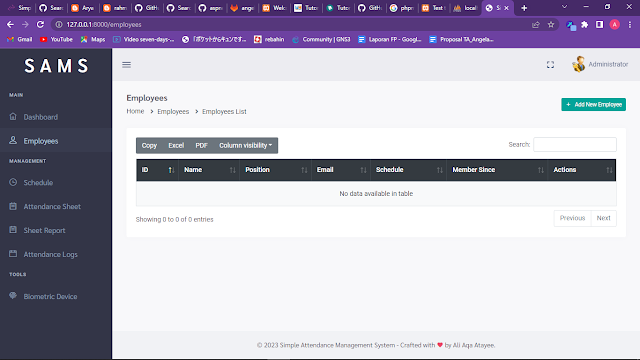The image size is (640, 360).
Task: Export table to Excel
Action: pyautogui.click(x=176, y=145)
